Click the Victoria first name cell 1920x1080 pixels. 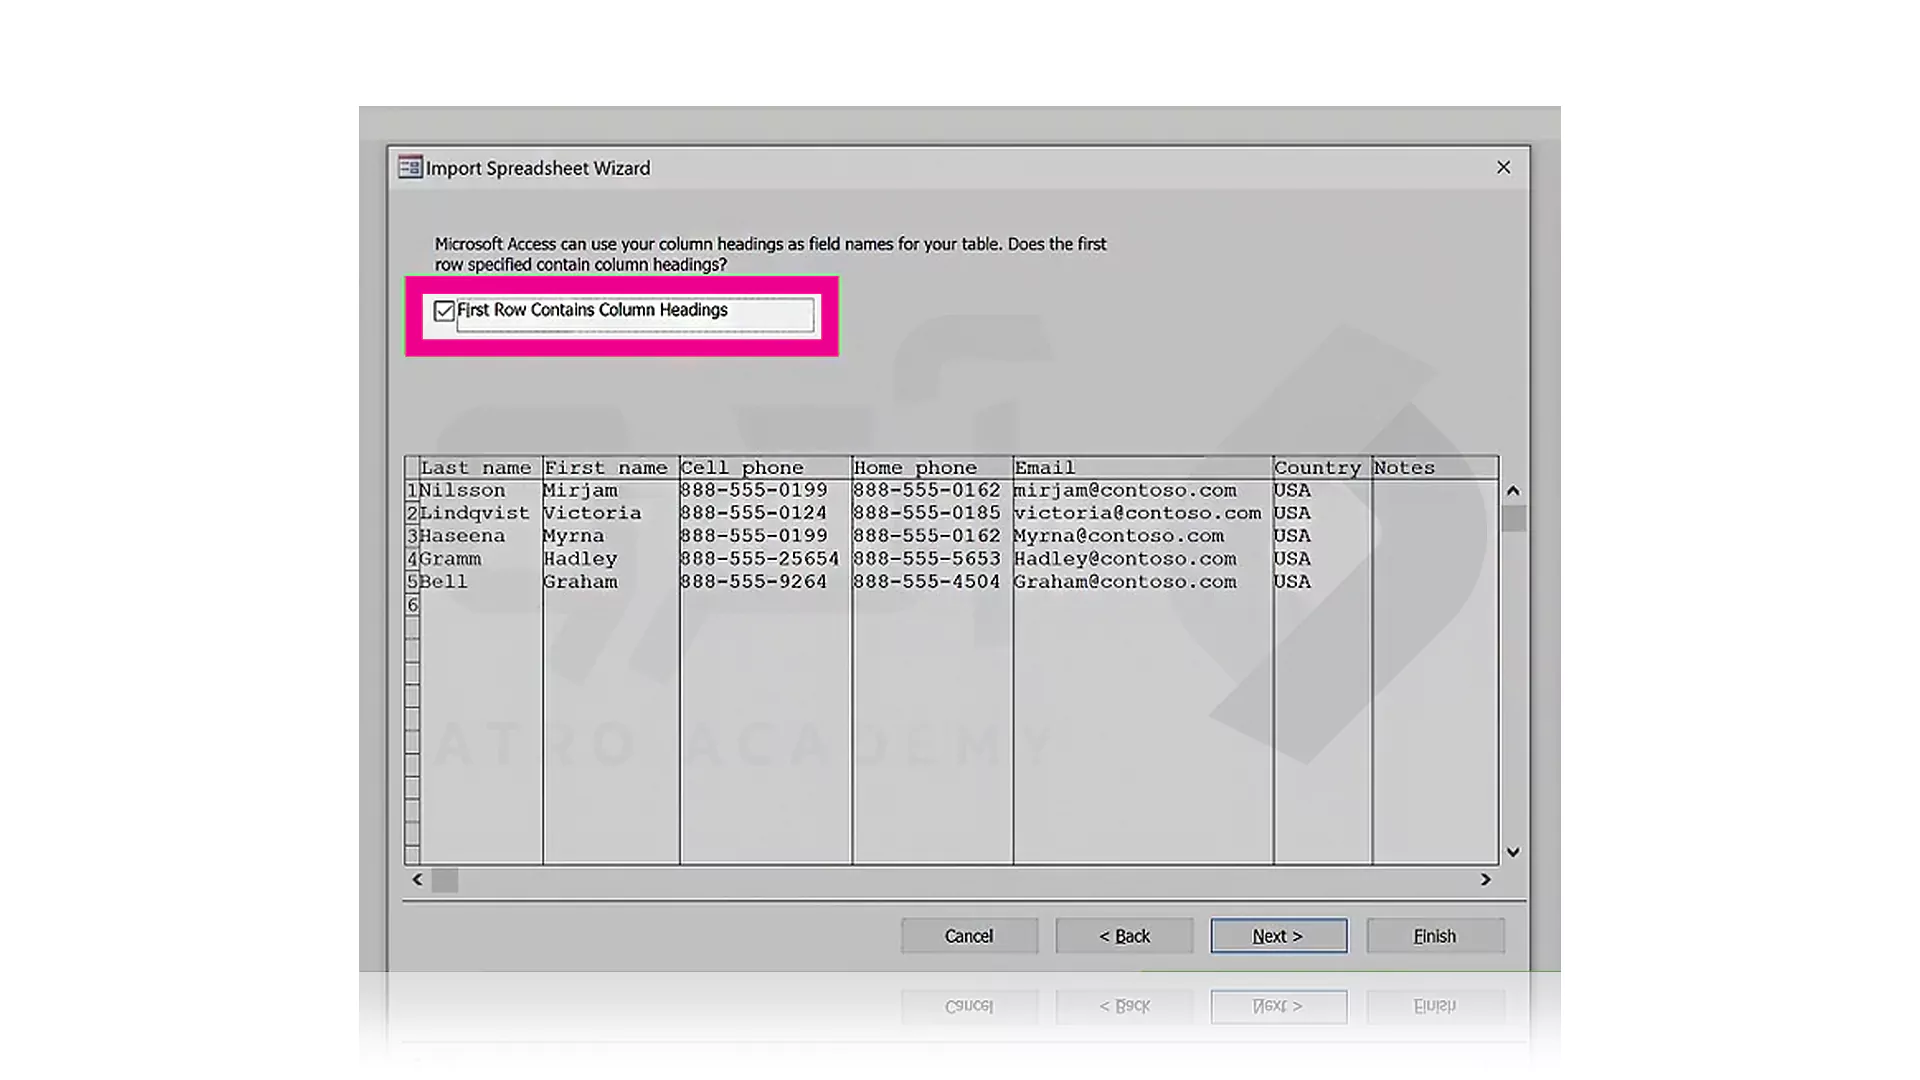coord(611,513)
